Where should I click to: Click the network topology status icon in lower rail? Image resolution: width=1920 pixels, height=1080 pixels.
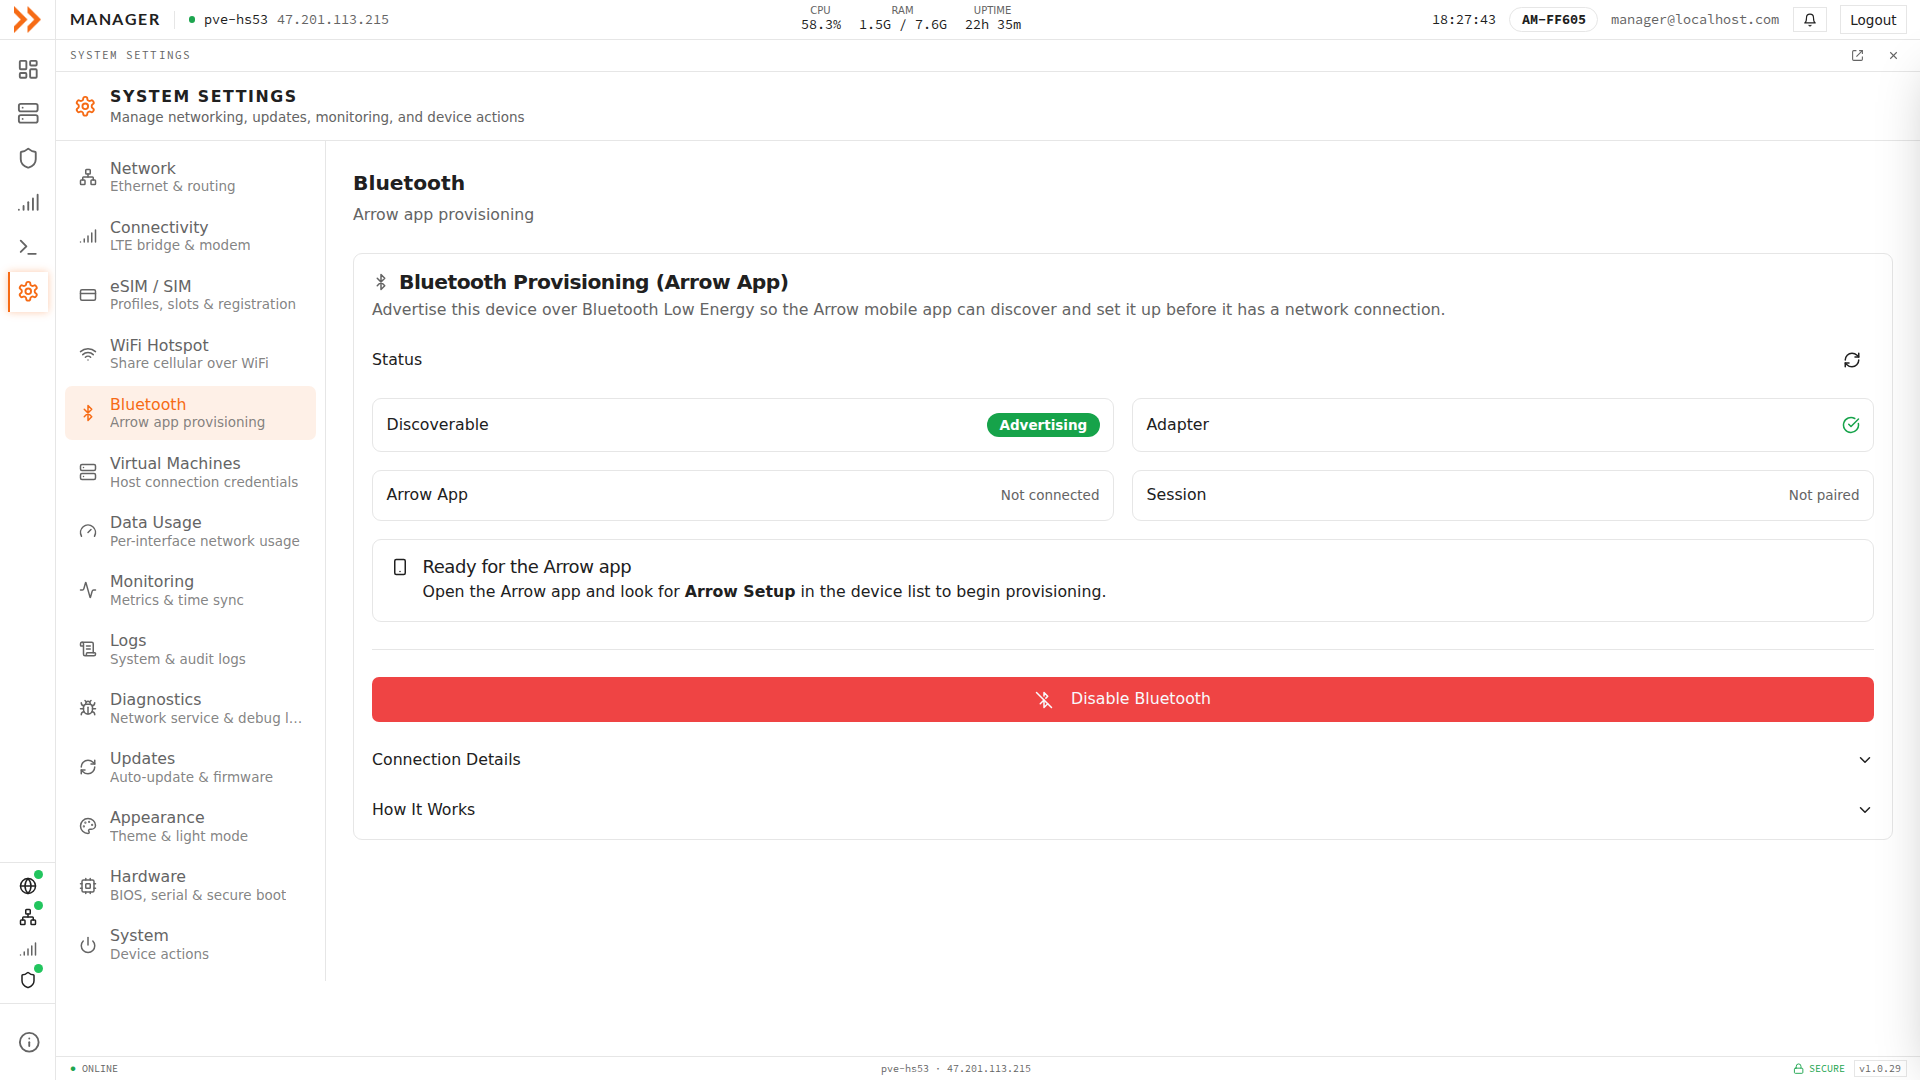(x=28, y=917)
